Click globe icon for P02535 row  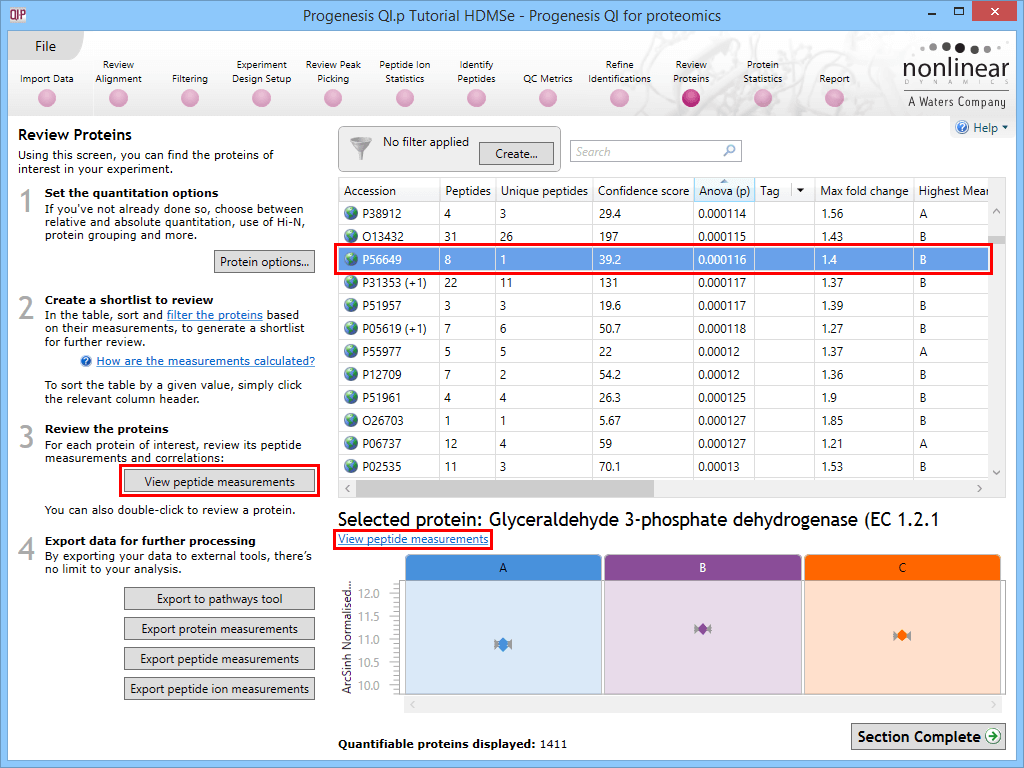351,466
